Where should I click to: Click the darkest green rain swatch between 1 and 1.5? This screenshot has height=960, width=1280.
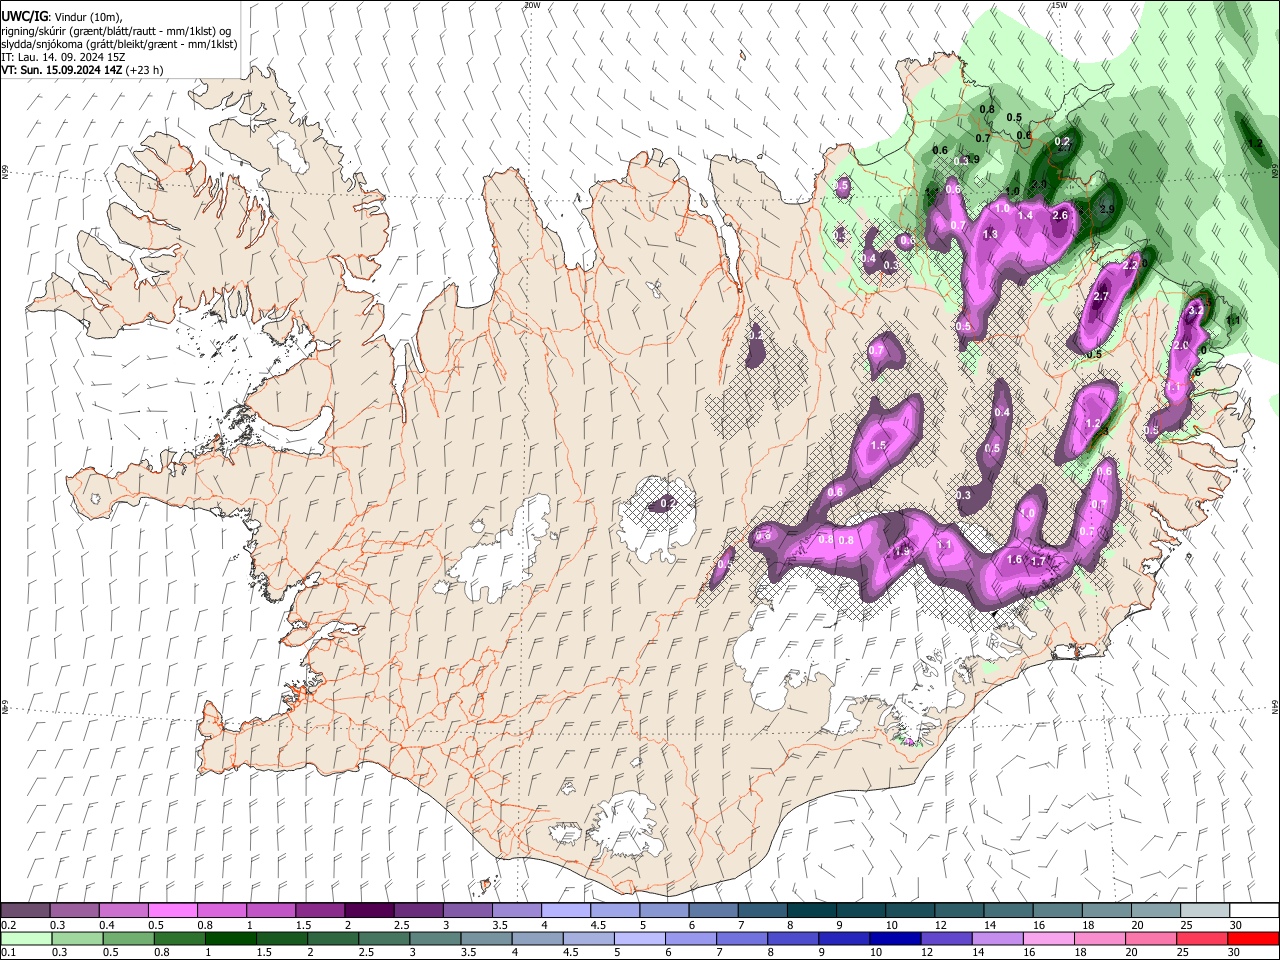tap(230, 939)
